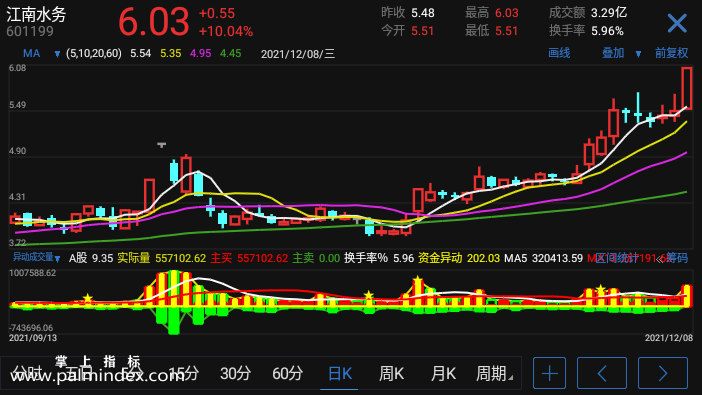Viewport: 702px width, 395px height.
Task: Select the 60分 chart tab
Action: 287,373
